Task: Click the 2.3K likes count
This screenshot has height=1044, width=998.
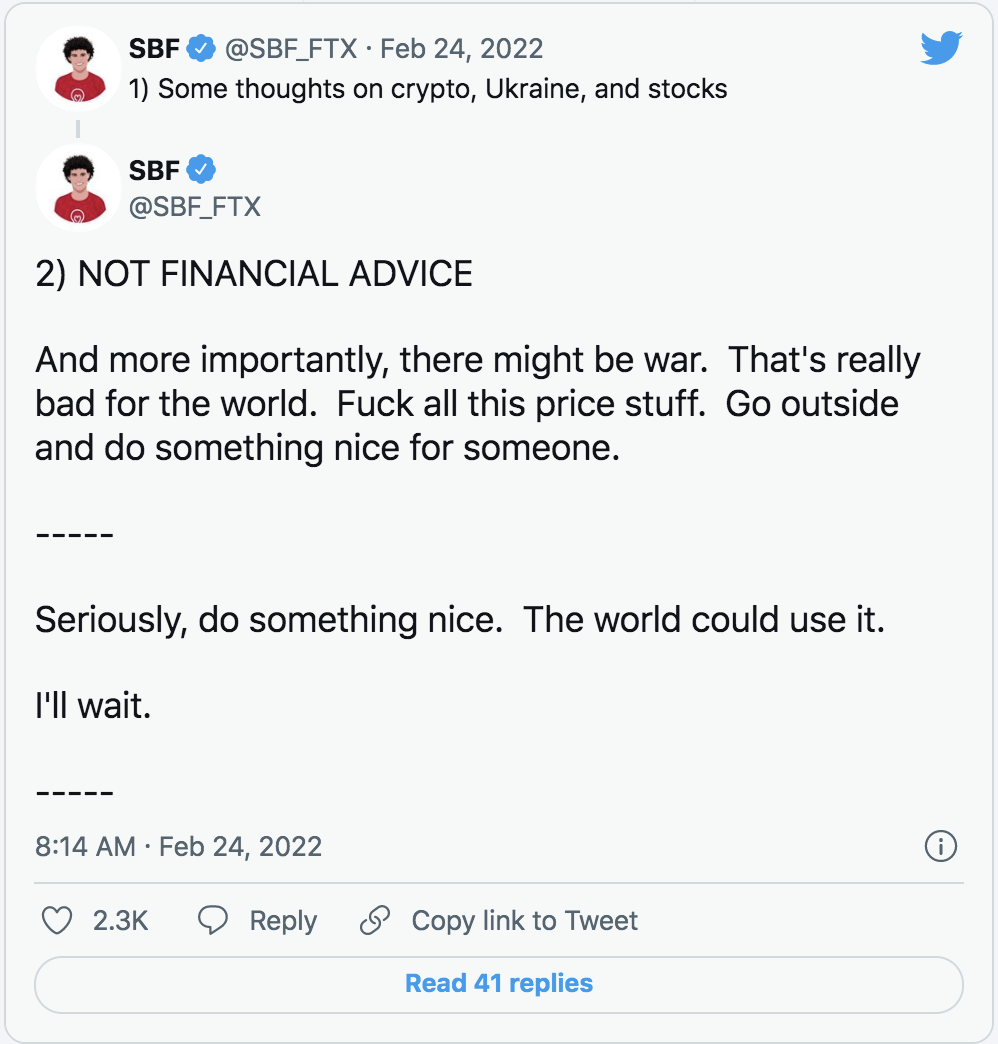Action: pyautogui.click(x=120, y=920)
